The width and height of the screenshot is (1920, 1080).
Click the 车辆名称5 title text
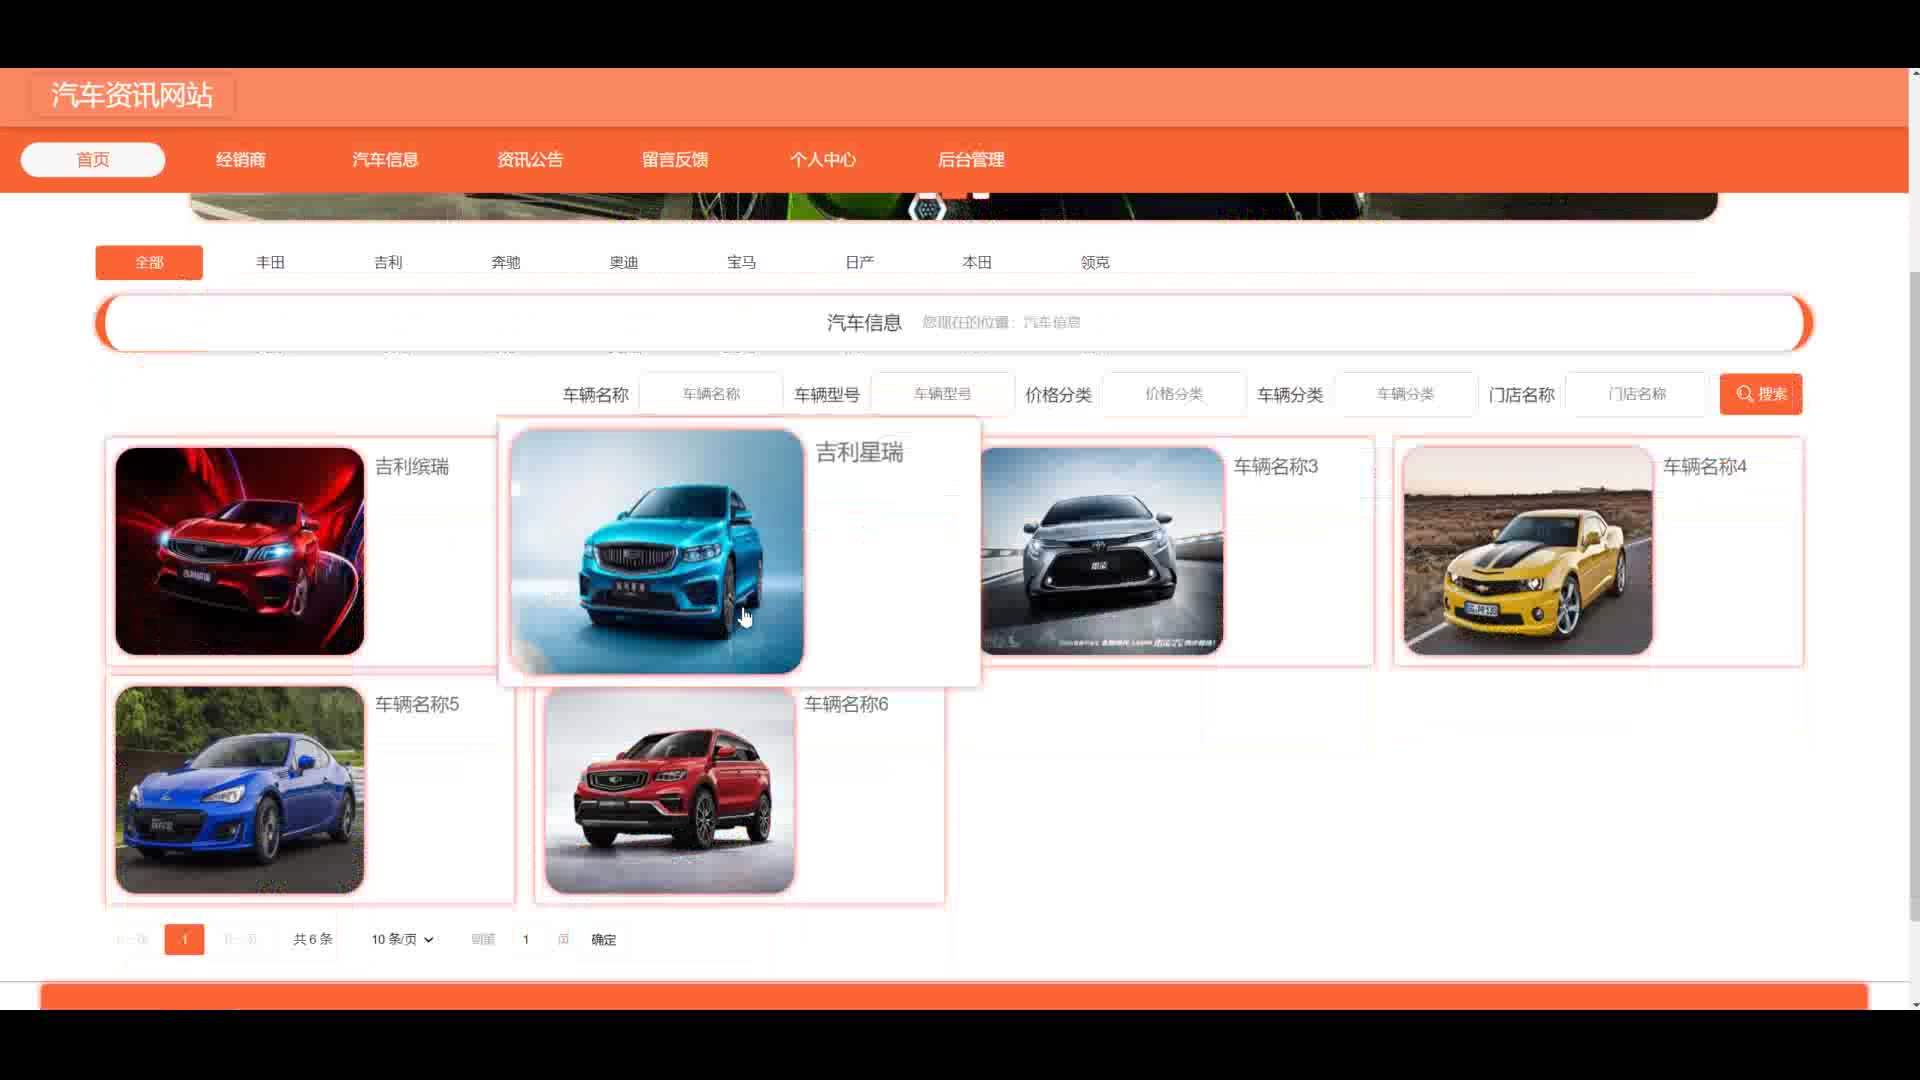click(417, 704)
